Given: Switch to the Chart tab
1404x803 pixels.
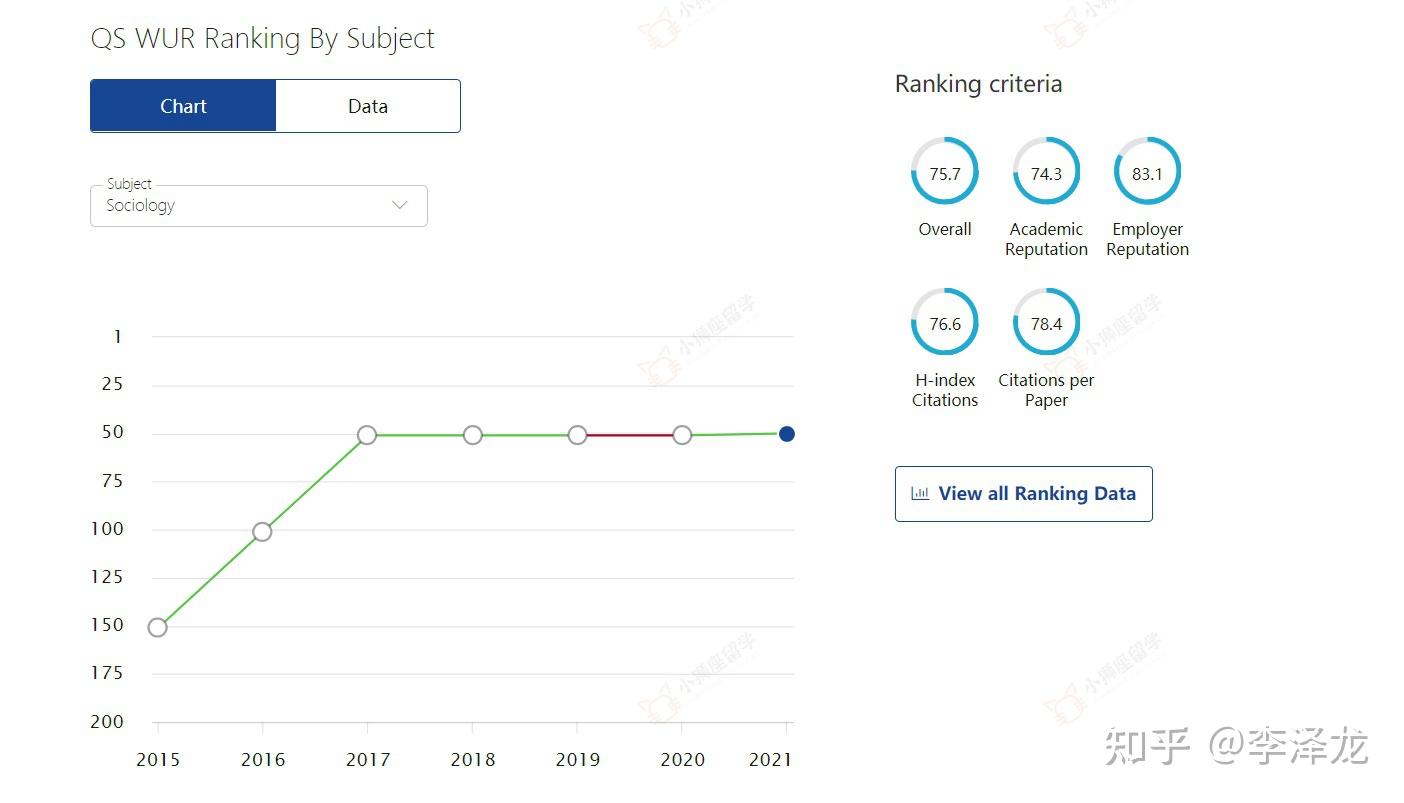Looking at the screenshot, I should pyautogui.click(x=183, y=106).
